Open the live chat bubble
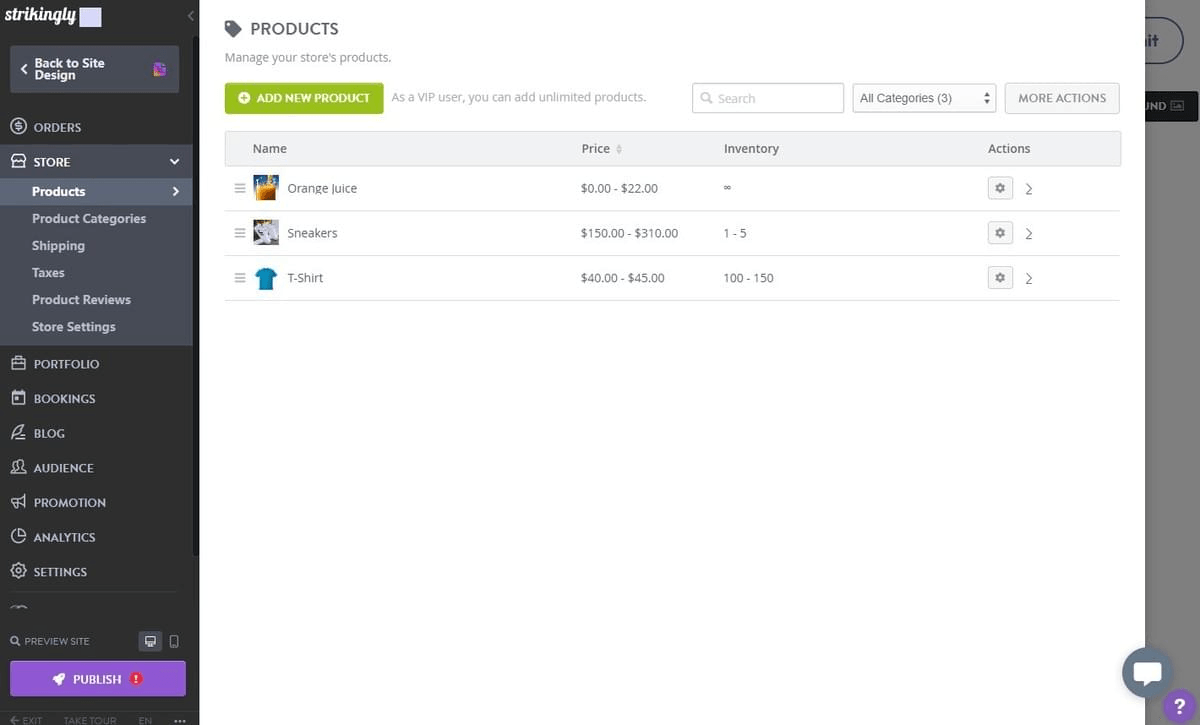 [1147, 673]
